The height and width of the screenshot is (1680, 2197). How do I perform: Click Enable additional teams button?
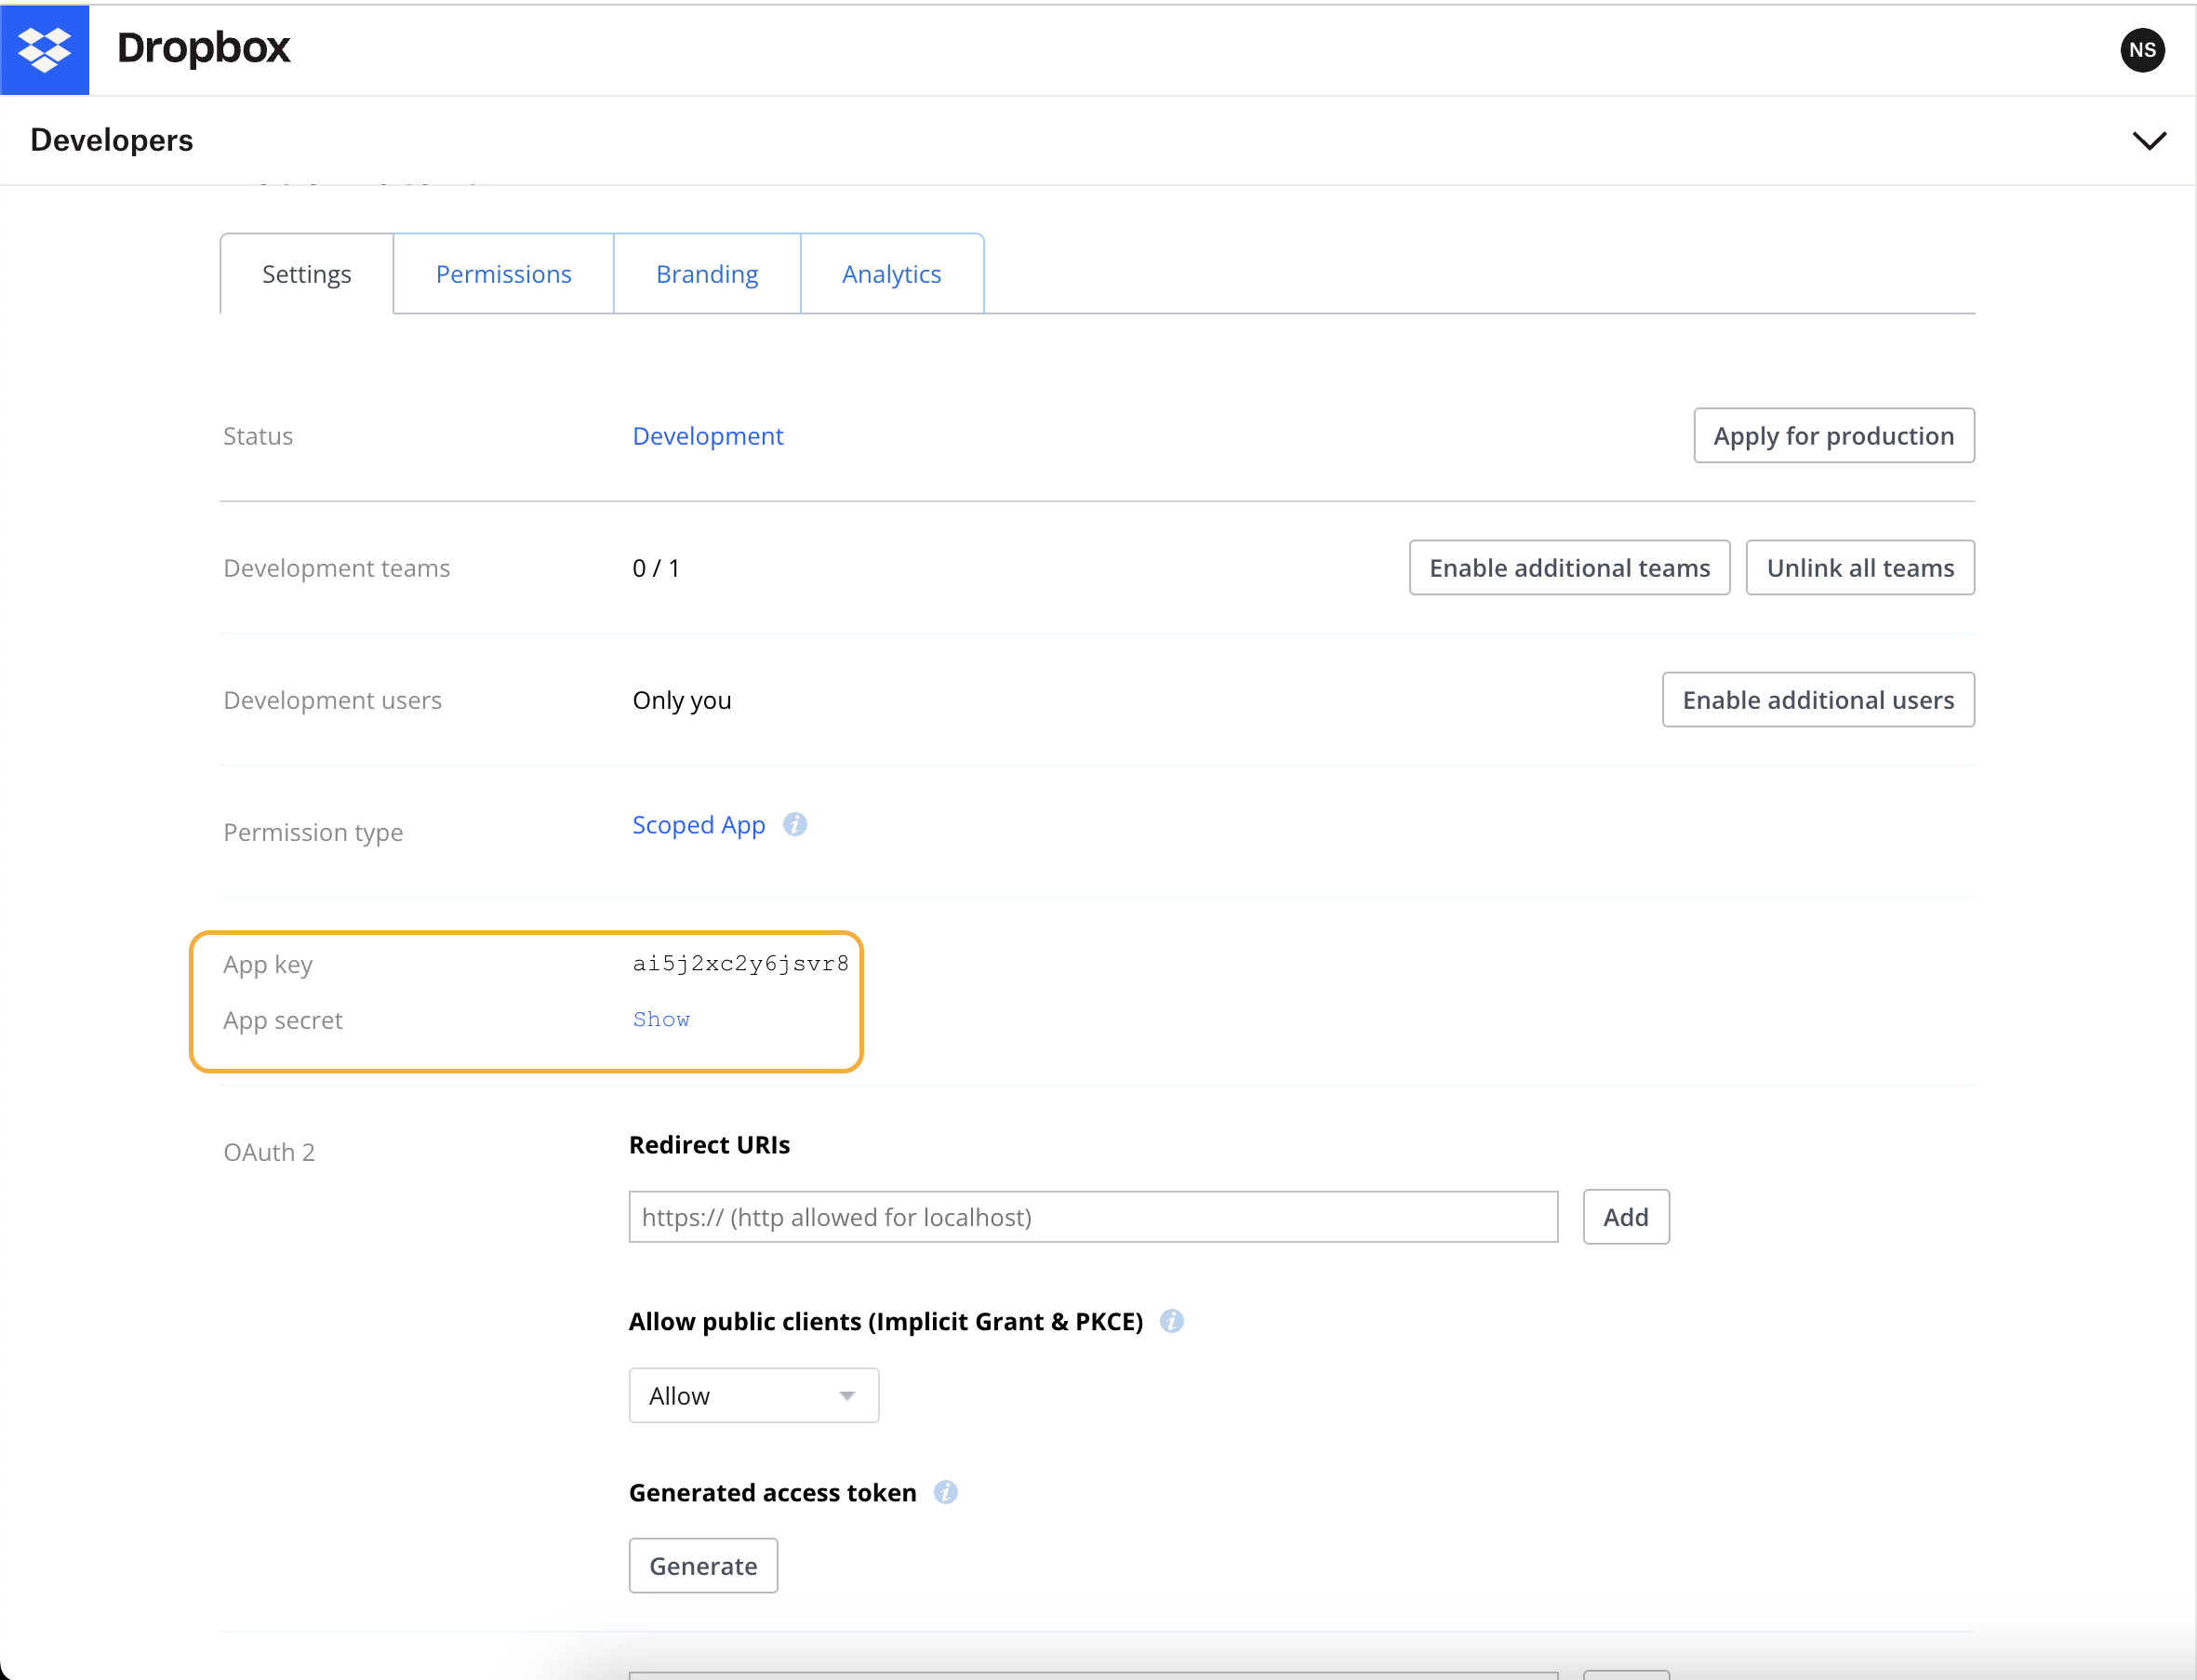point(1568,568)
